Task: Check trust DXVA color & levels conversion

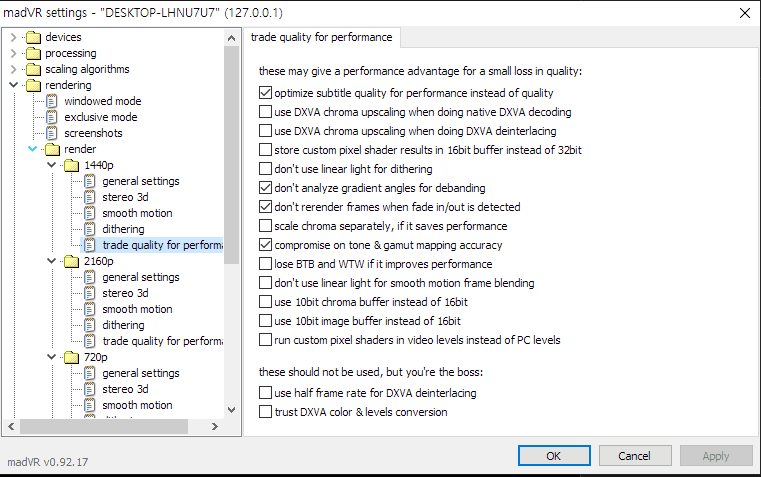Action: [x=265, y=412]
